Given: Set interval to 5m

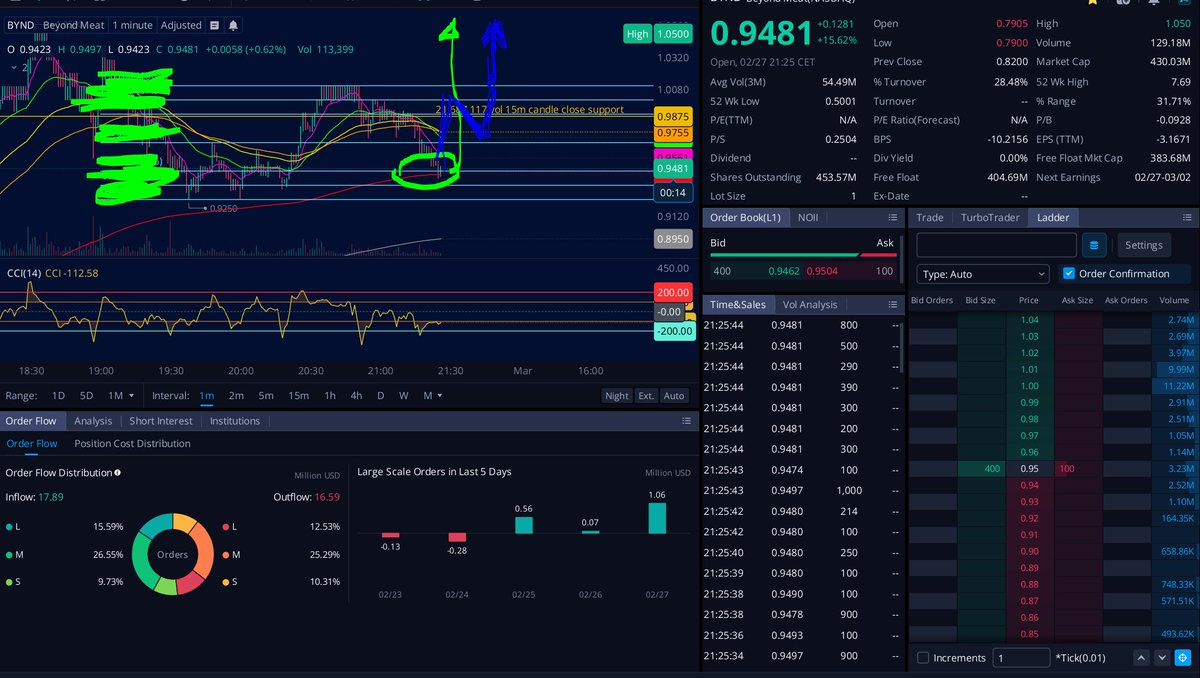Looking at the screenshot, I should [x=266, y=395].
